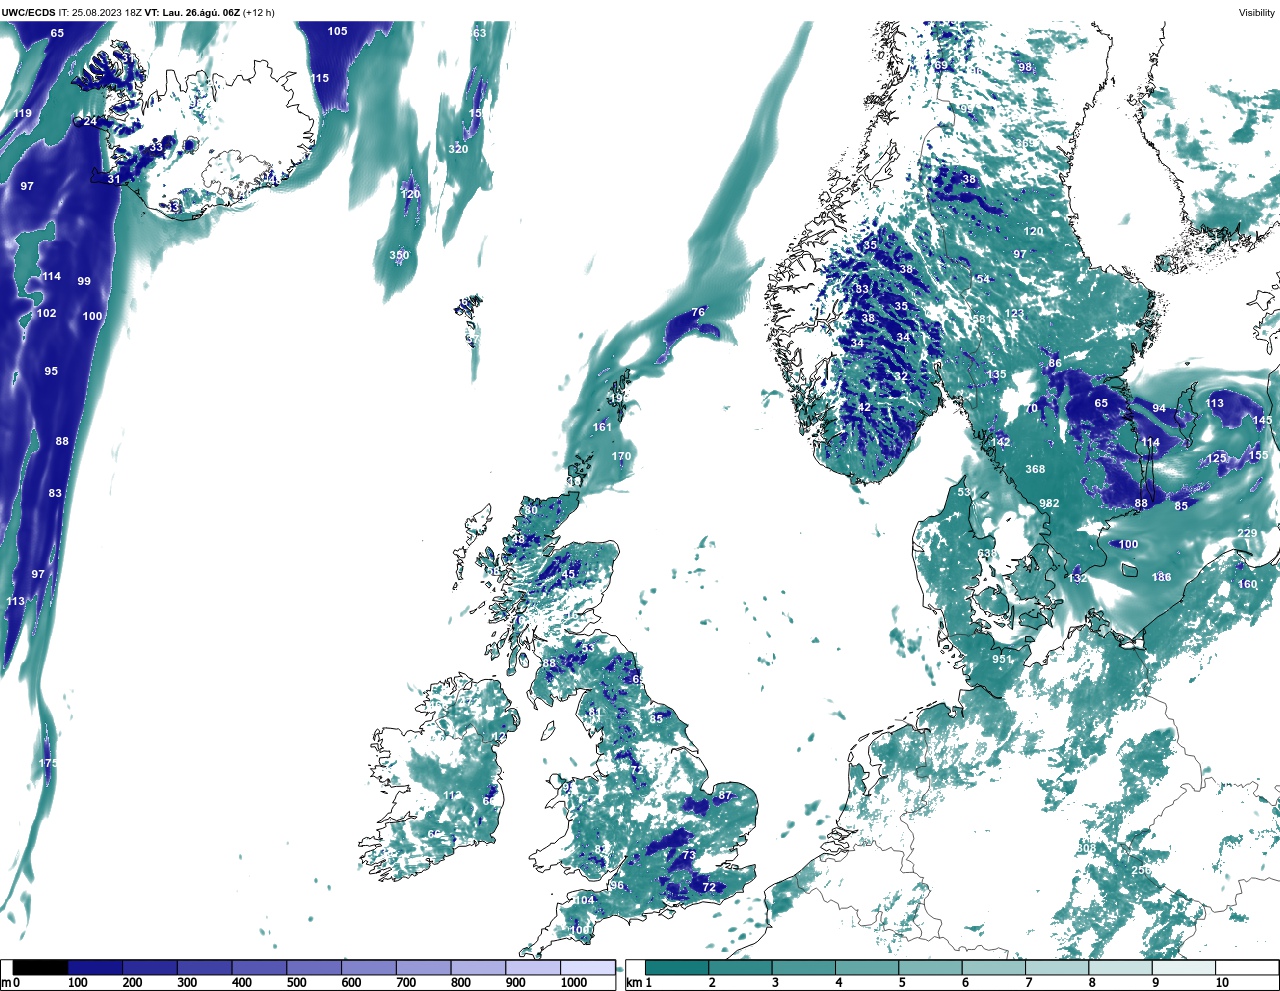
Task: Click the '132' value in the southern Baltic
Action: pos(1077,578)
